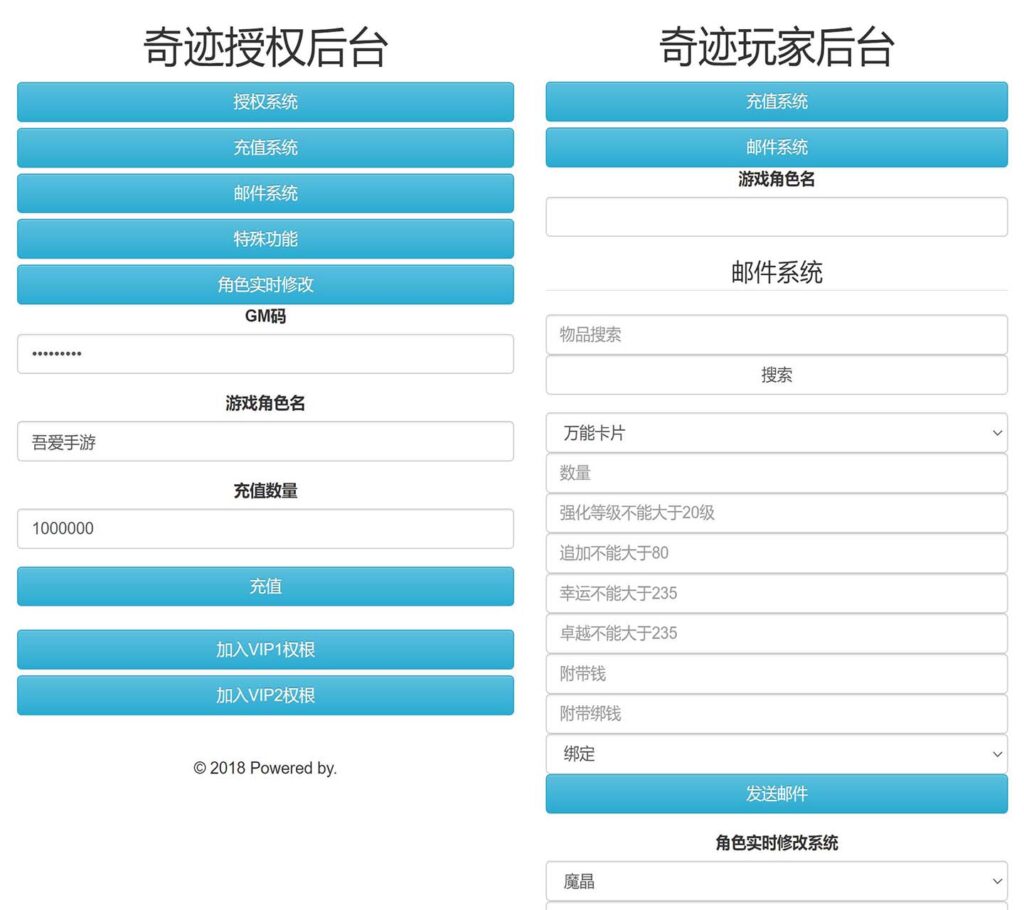This screenshot has width=1024, height=910.
Task: Click the left 游戏角色名 field with 吾爱手游
Action: click(265, 442)
